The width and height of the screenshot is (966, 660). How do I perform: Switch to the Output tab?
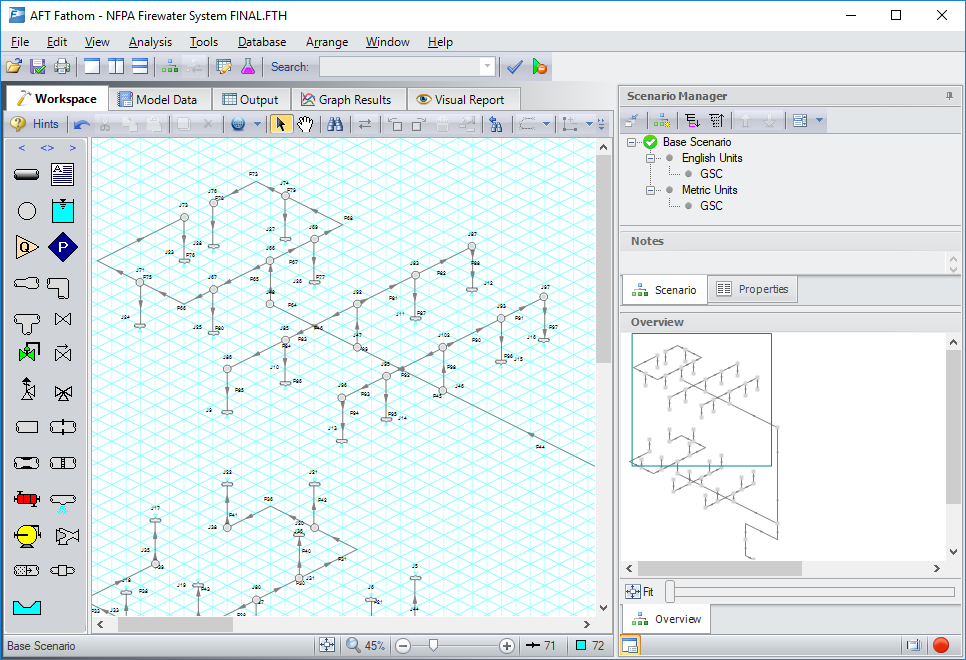click(x=250, y=99)
